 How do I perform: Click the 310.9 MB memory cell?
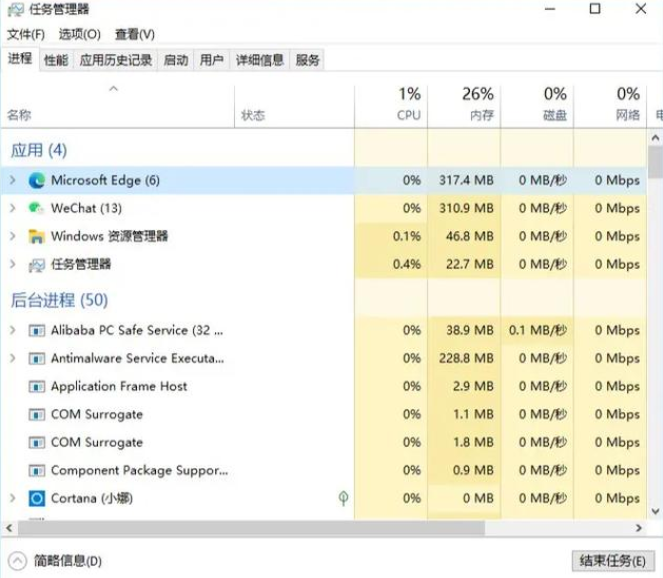466,208
